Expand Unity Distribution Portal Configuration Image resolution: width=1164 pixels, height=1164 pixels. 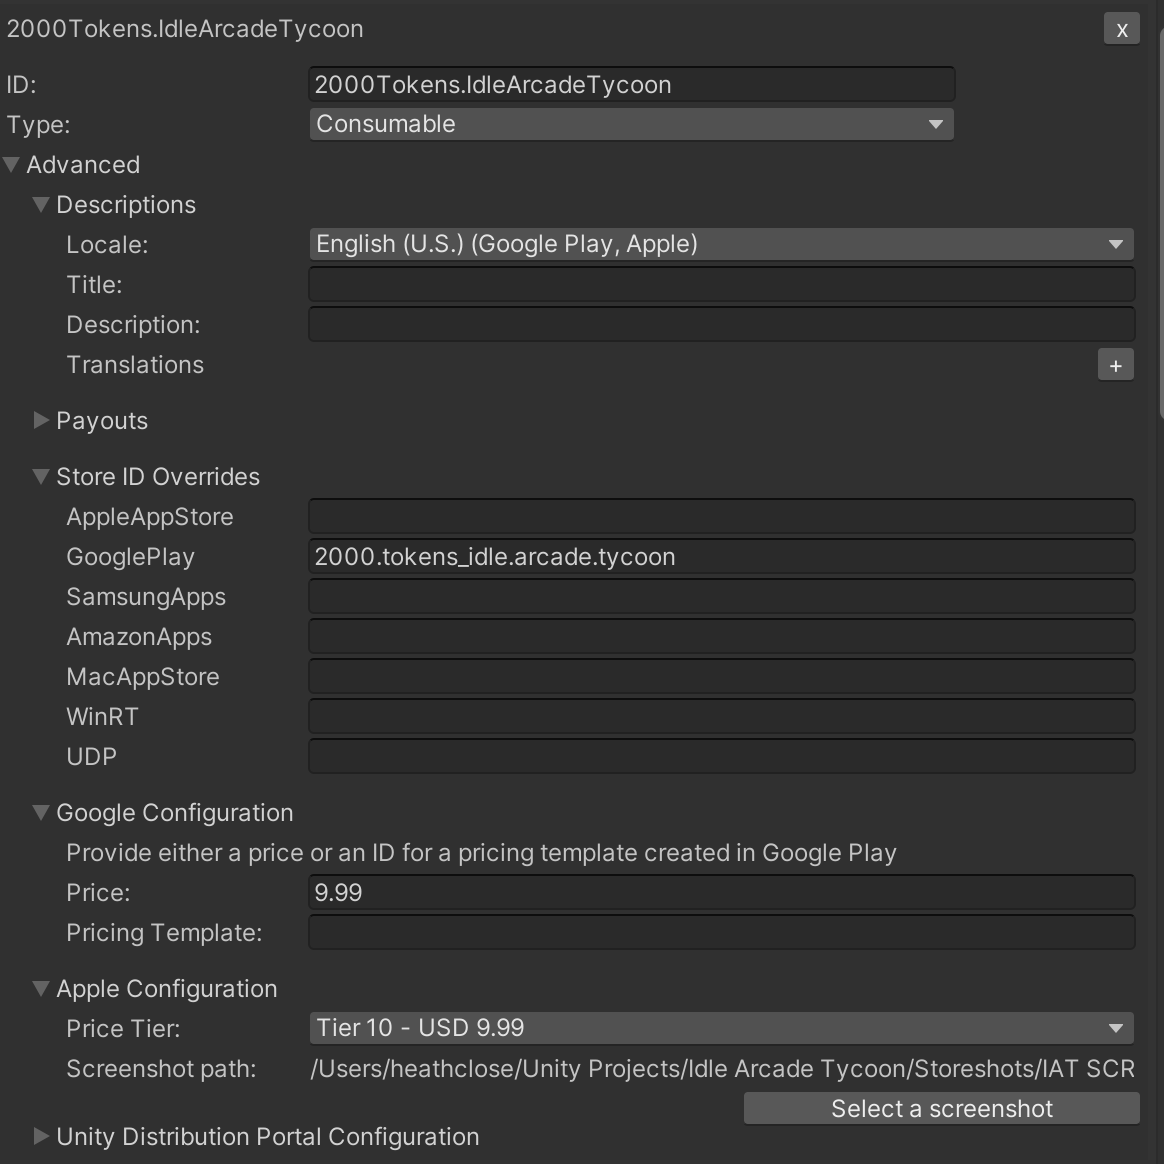[x=41, y=1137]
